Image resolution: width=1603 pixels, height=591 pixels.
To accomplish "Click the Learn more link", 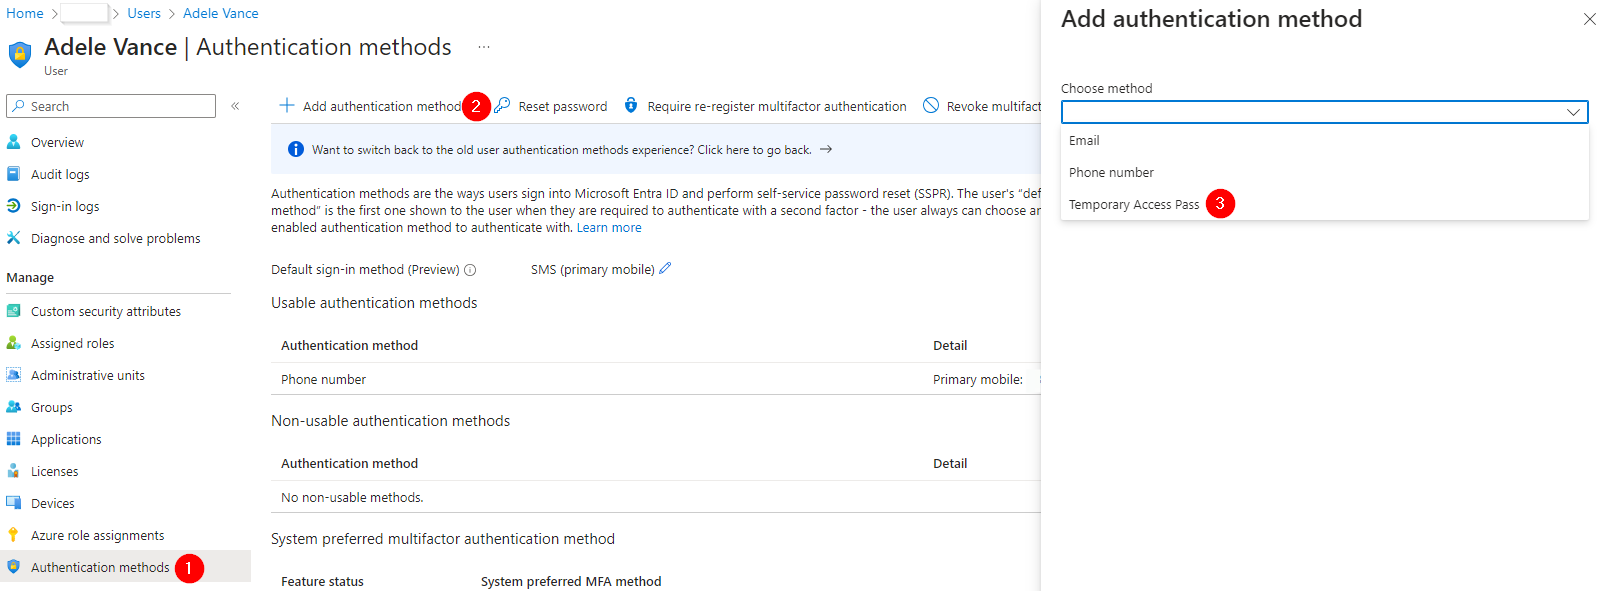I will coord(609,228).
